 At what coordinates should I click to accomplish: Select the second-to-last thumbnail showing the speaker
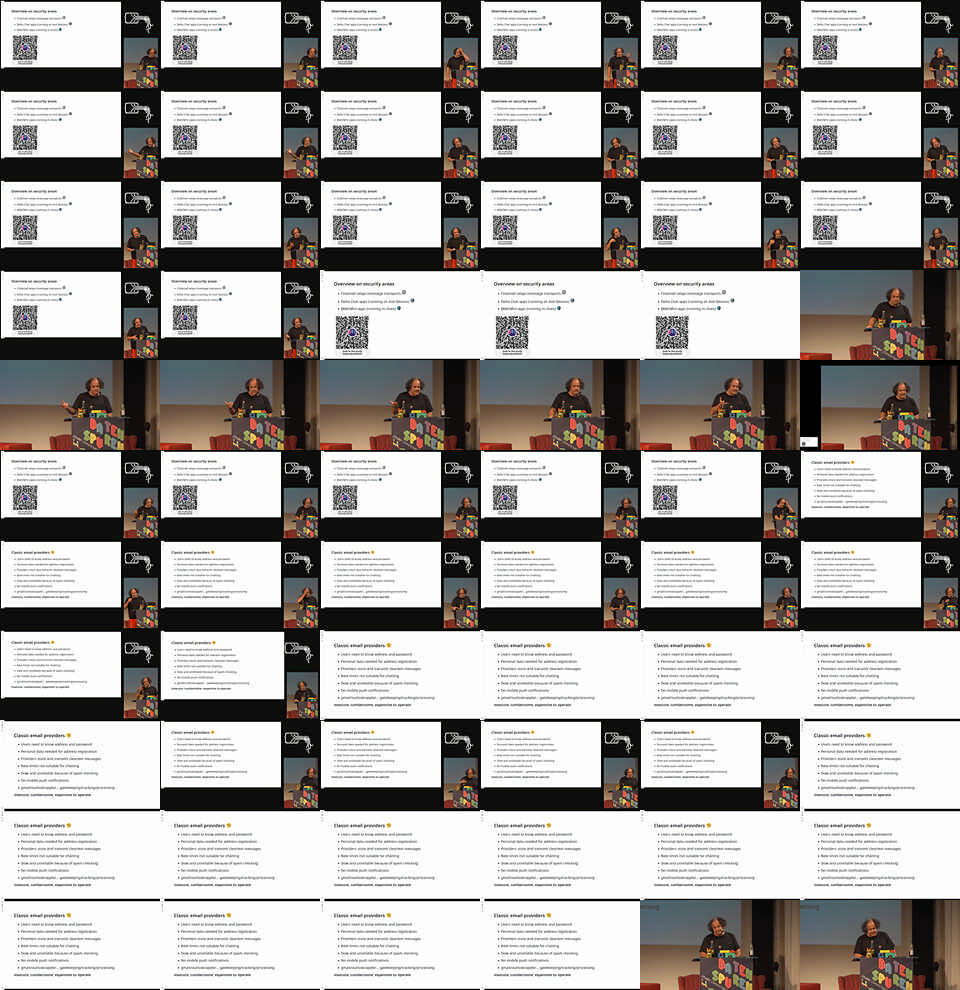[720, 945]
